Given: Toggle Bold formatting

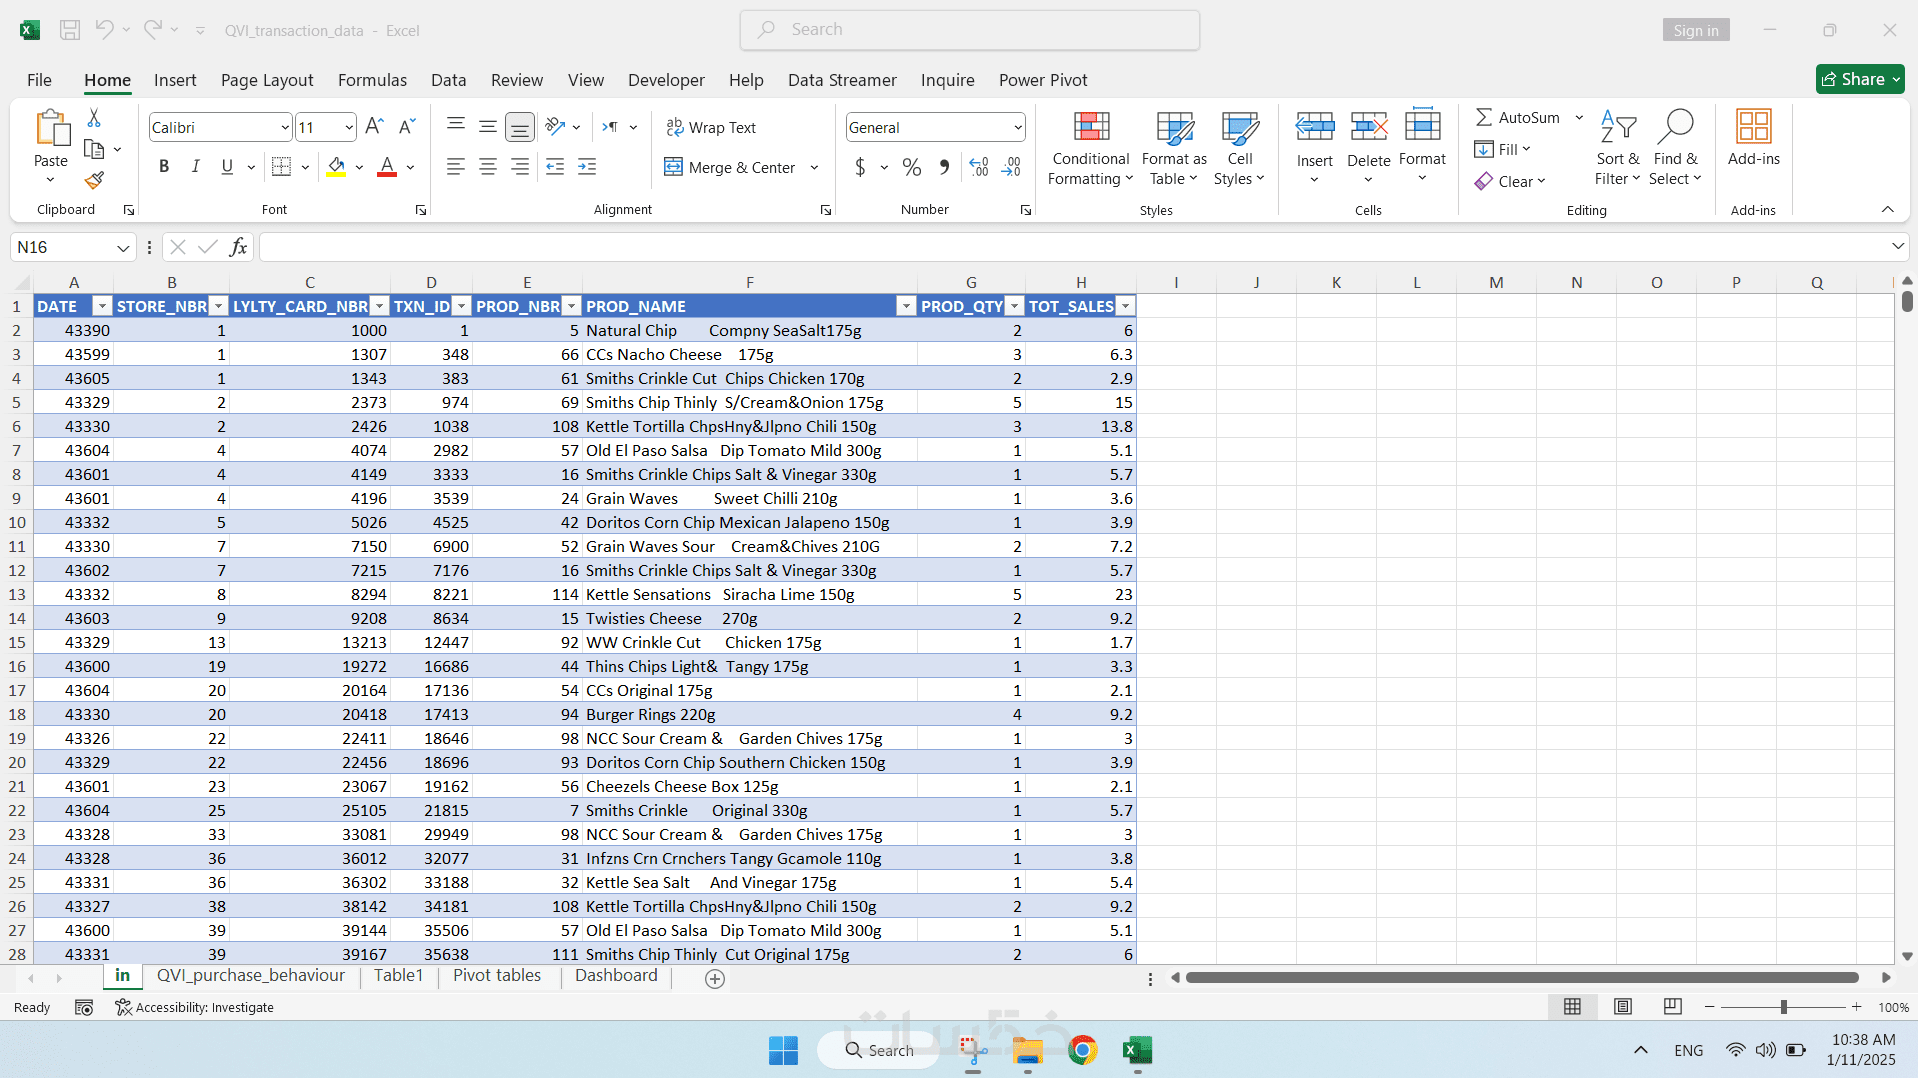Looking at the screenshot, I should tap(164, 167).
